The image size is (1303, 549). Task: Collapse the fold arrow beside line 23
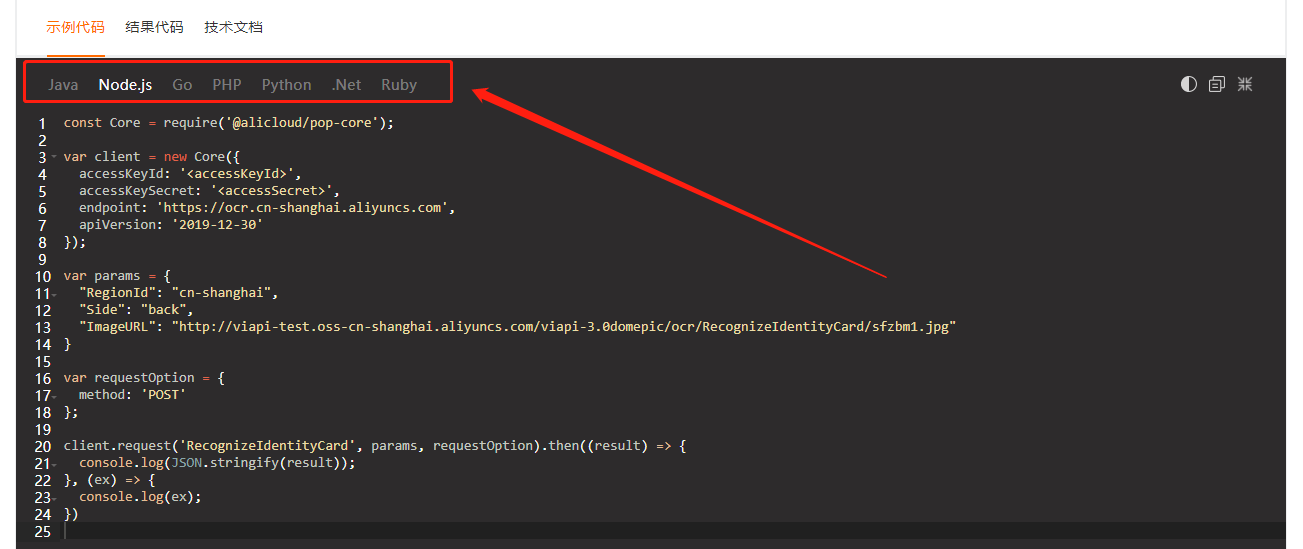pyautogui.click(x=54, y=498)
